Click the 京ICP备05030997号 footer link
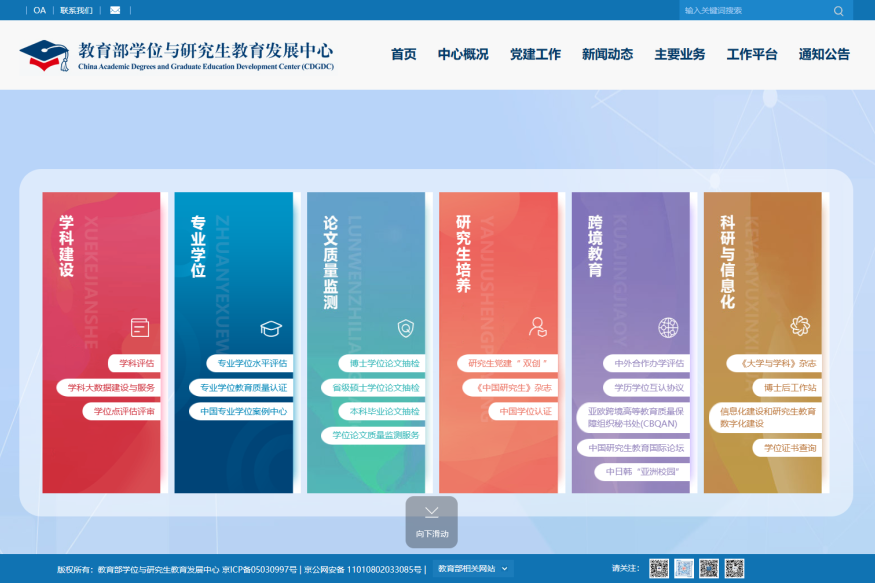Viewport: 875px width, 583px height. click(259, 569)
